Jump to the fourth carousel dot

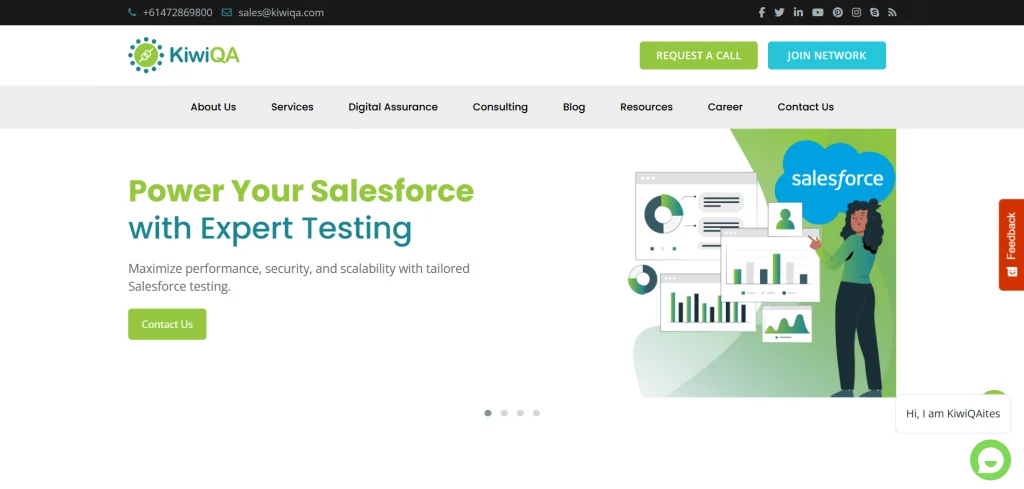[x=536, y=412]
